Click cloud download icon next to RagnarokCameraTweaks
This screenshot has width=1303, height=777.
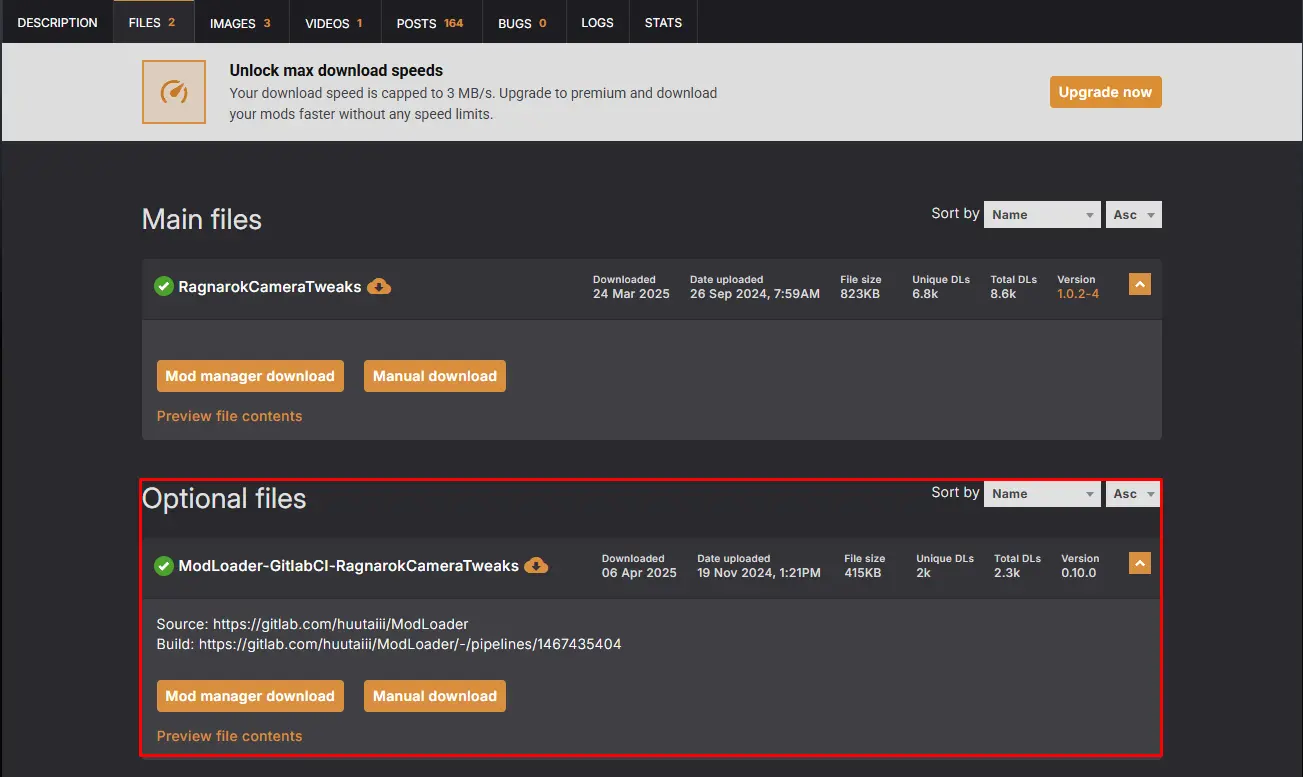tap(379, 286)
